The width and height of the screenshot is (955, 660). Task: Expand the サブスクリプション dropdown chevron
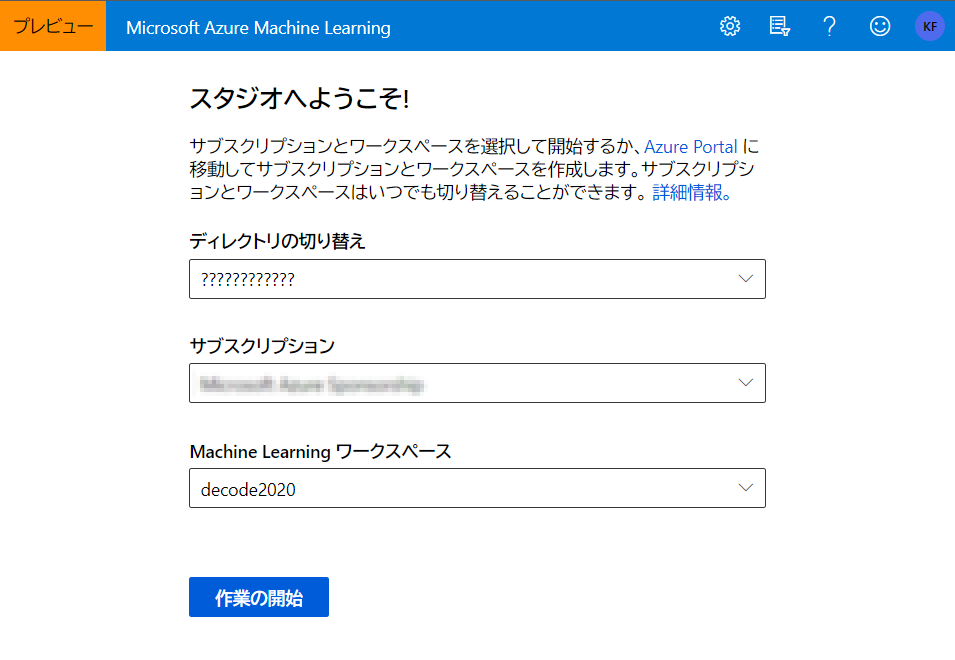(745, 383)
